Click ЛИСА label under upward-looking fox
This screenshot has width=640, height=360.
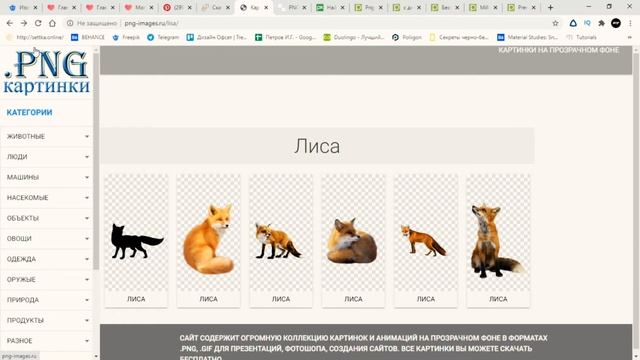[x=498, y=299]
